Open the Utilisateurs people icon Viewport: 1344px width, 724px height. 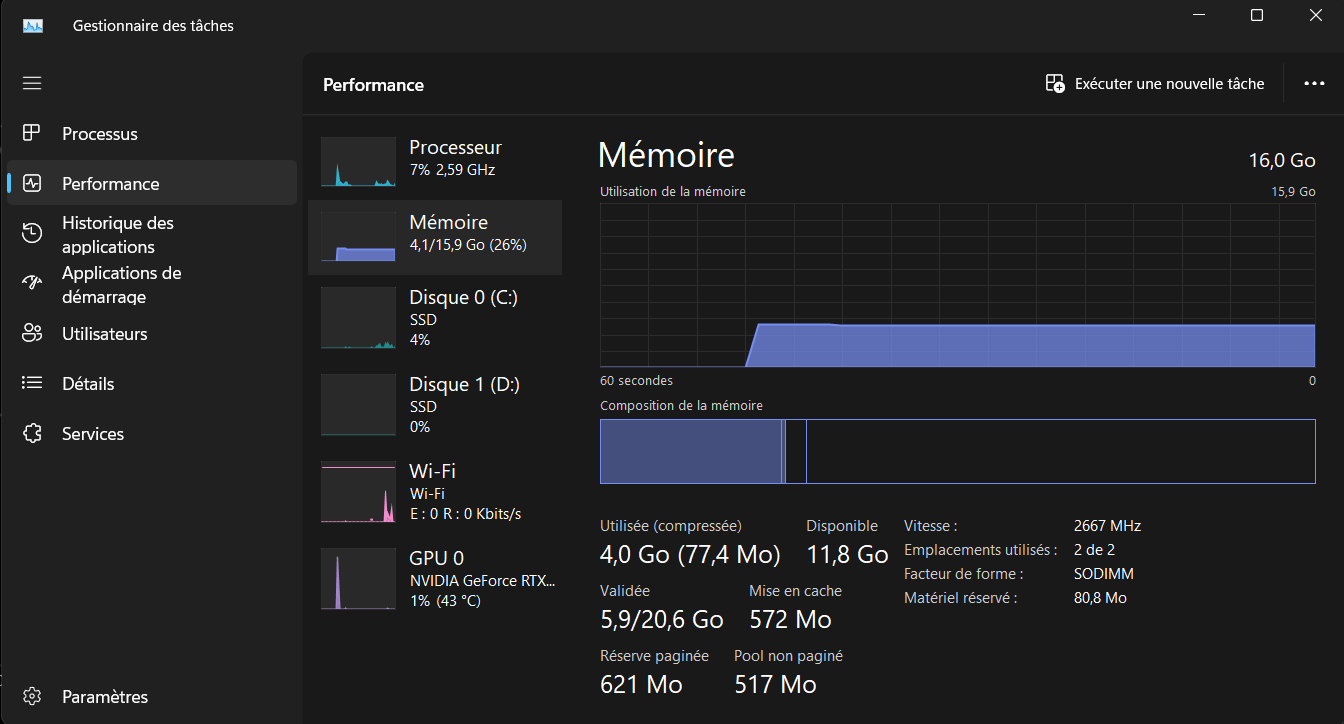click(32, 333)
